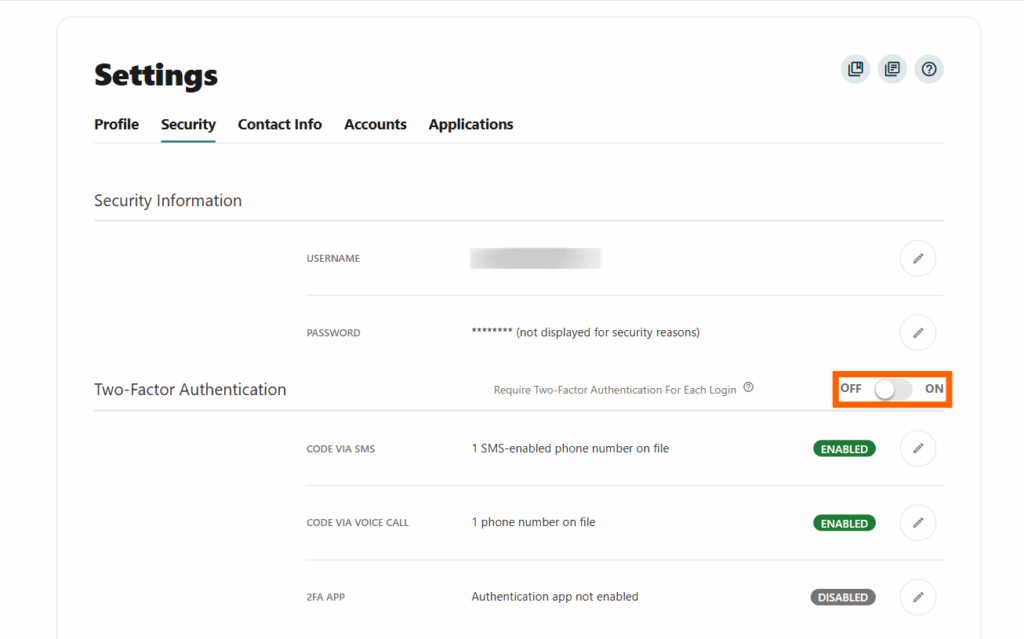Switch to the Profile tab

click(116, 124)
